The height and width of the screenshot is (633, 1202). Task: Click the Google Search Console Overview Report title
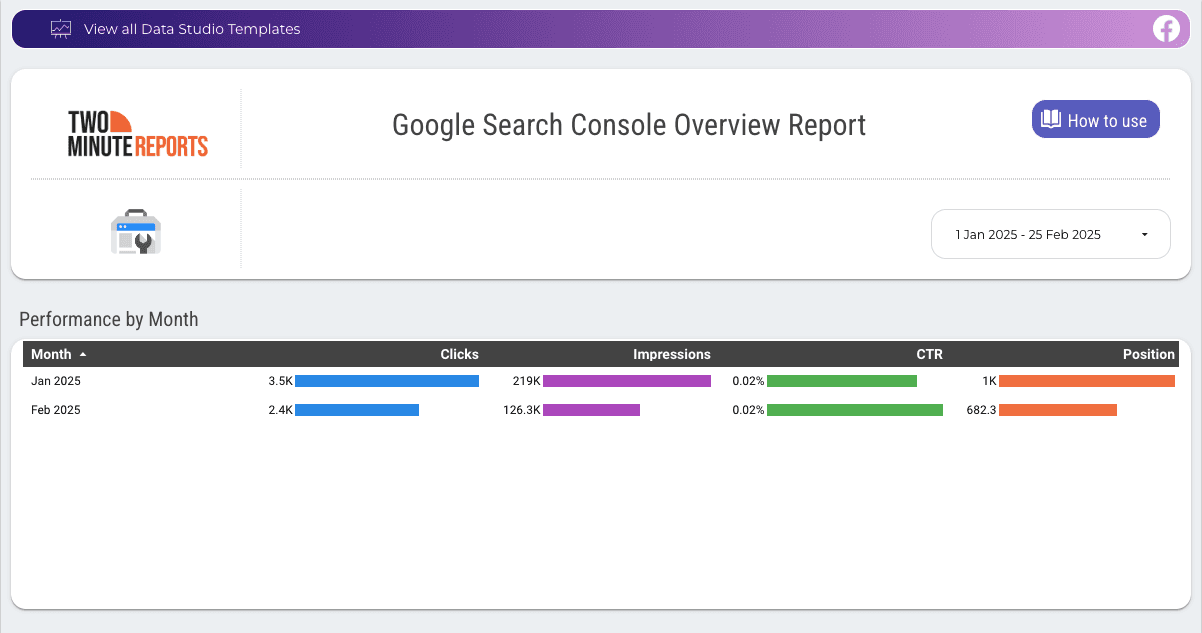pos(629,125)
